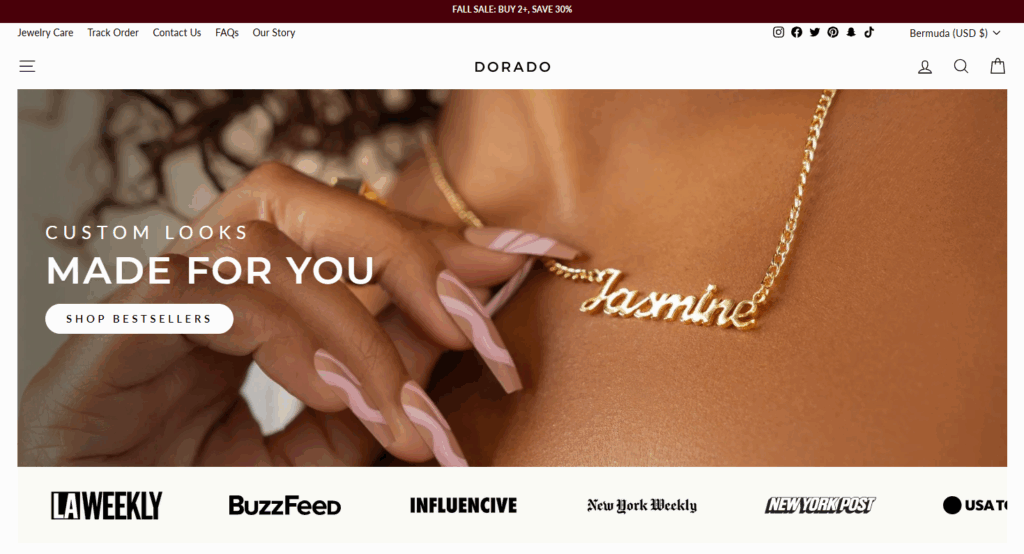Visit Dorado's Instagram page icon
The width and height of the screenshot is (1024, 554).
(x=778, y=32)
